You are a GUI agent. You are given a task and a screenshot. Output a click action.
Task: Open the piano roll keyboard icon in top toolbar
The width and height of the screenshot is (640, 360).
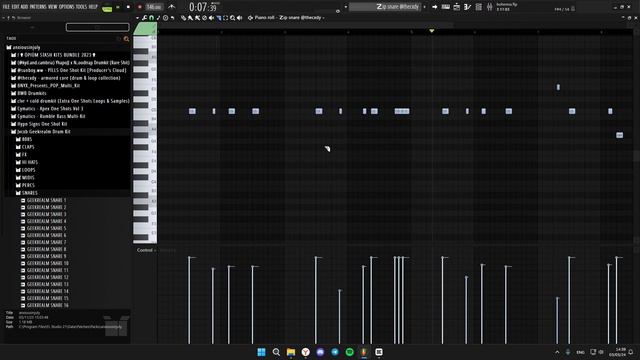pyautogui.click(x=446, y=7)
